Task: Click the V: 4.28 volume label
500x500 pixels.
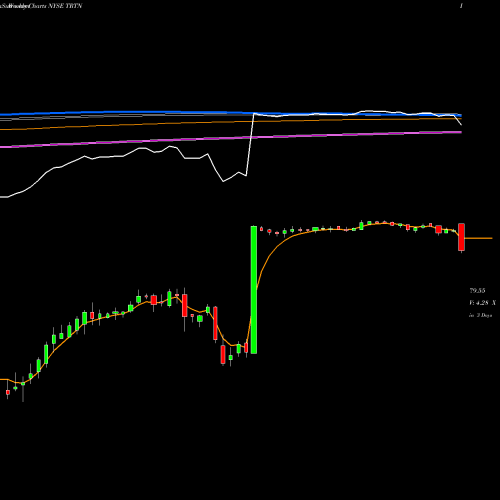Action: (482, 303)
